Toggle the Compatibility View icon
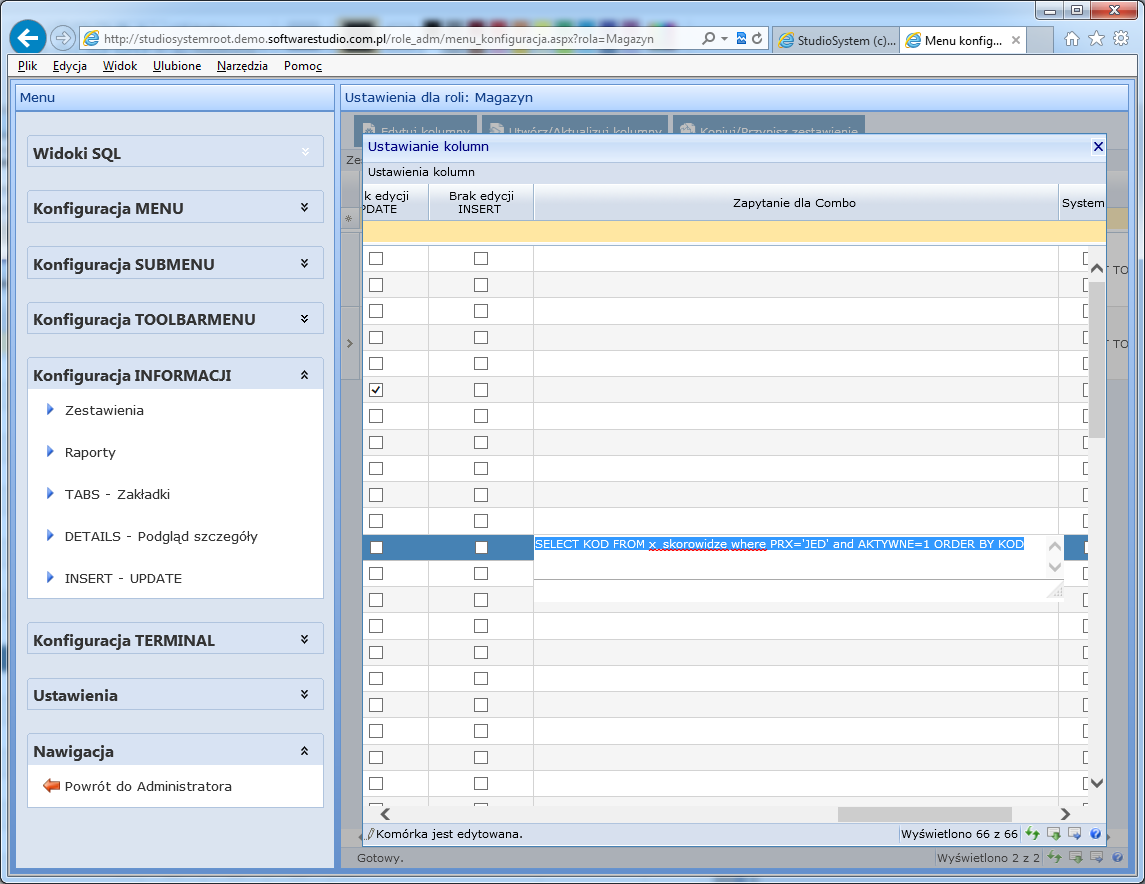Screen dimensions: 1145x884 [x=741, y=38]
